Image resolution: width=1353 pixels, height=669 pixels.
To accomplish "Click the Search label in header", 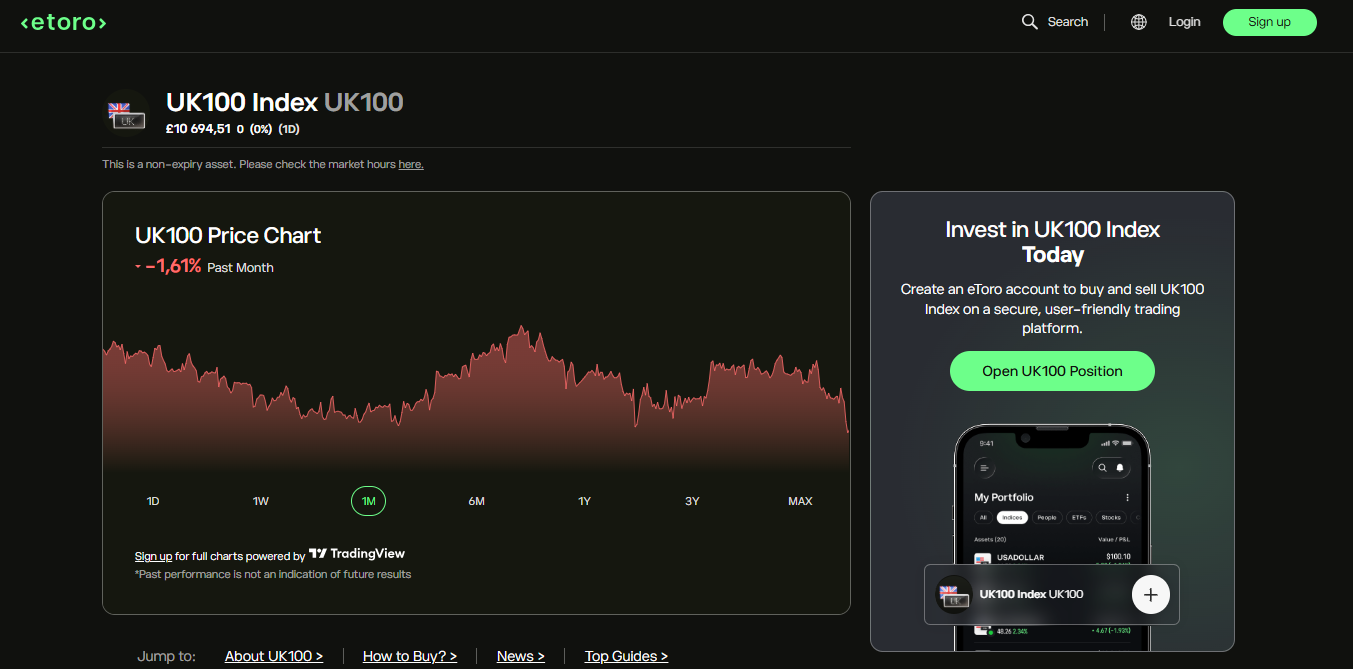I will tap(1067, 22).
